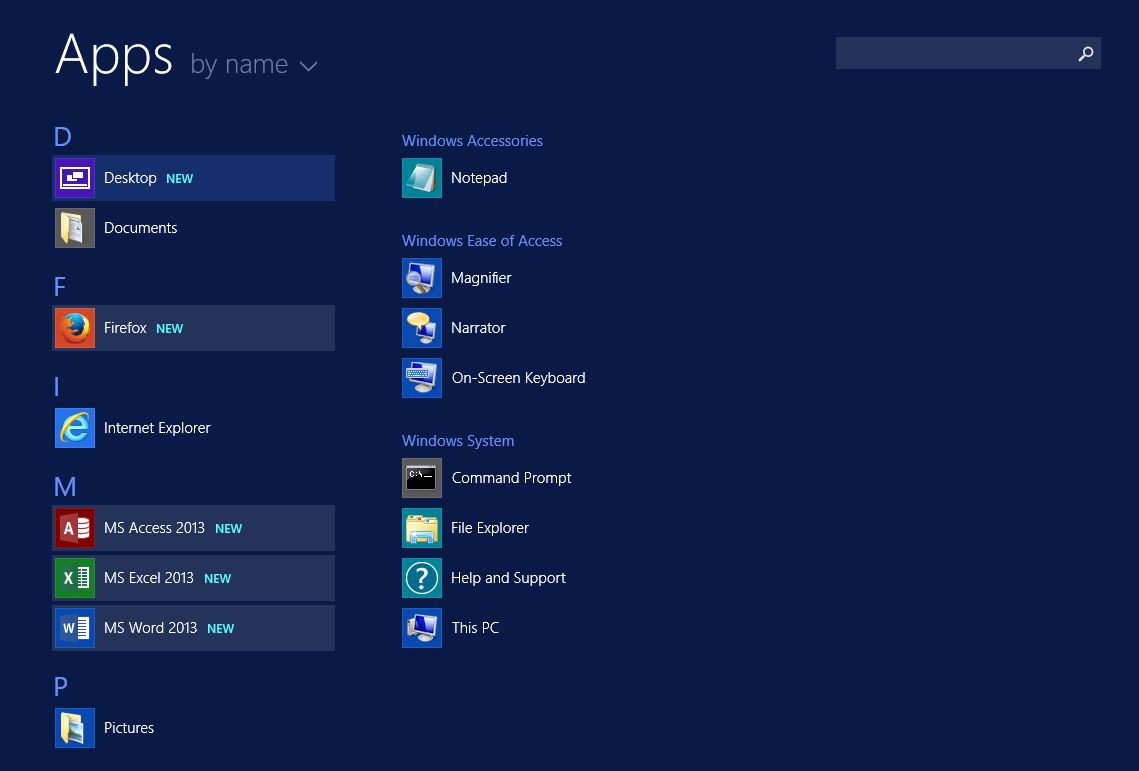Click inside the search input box

[950, 53]
